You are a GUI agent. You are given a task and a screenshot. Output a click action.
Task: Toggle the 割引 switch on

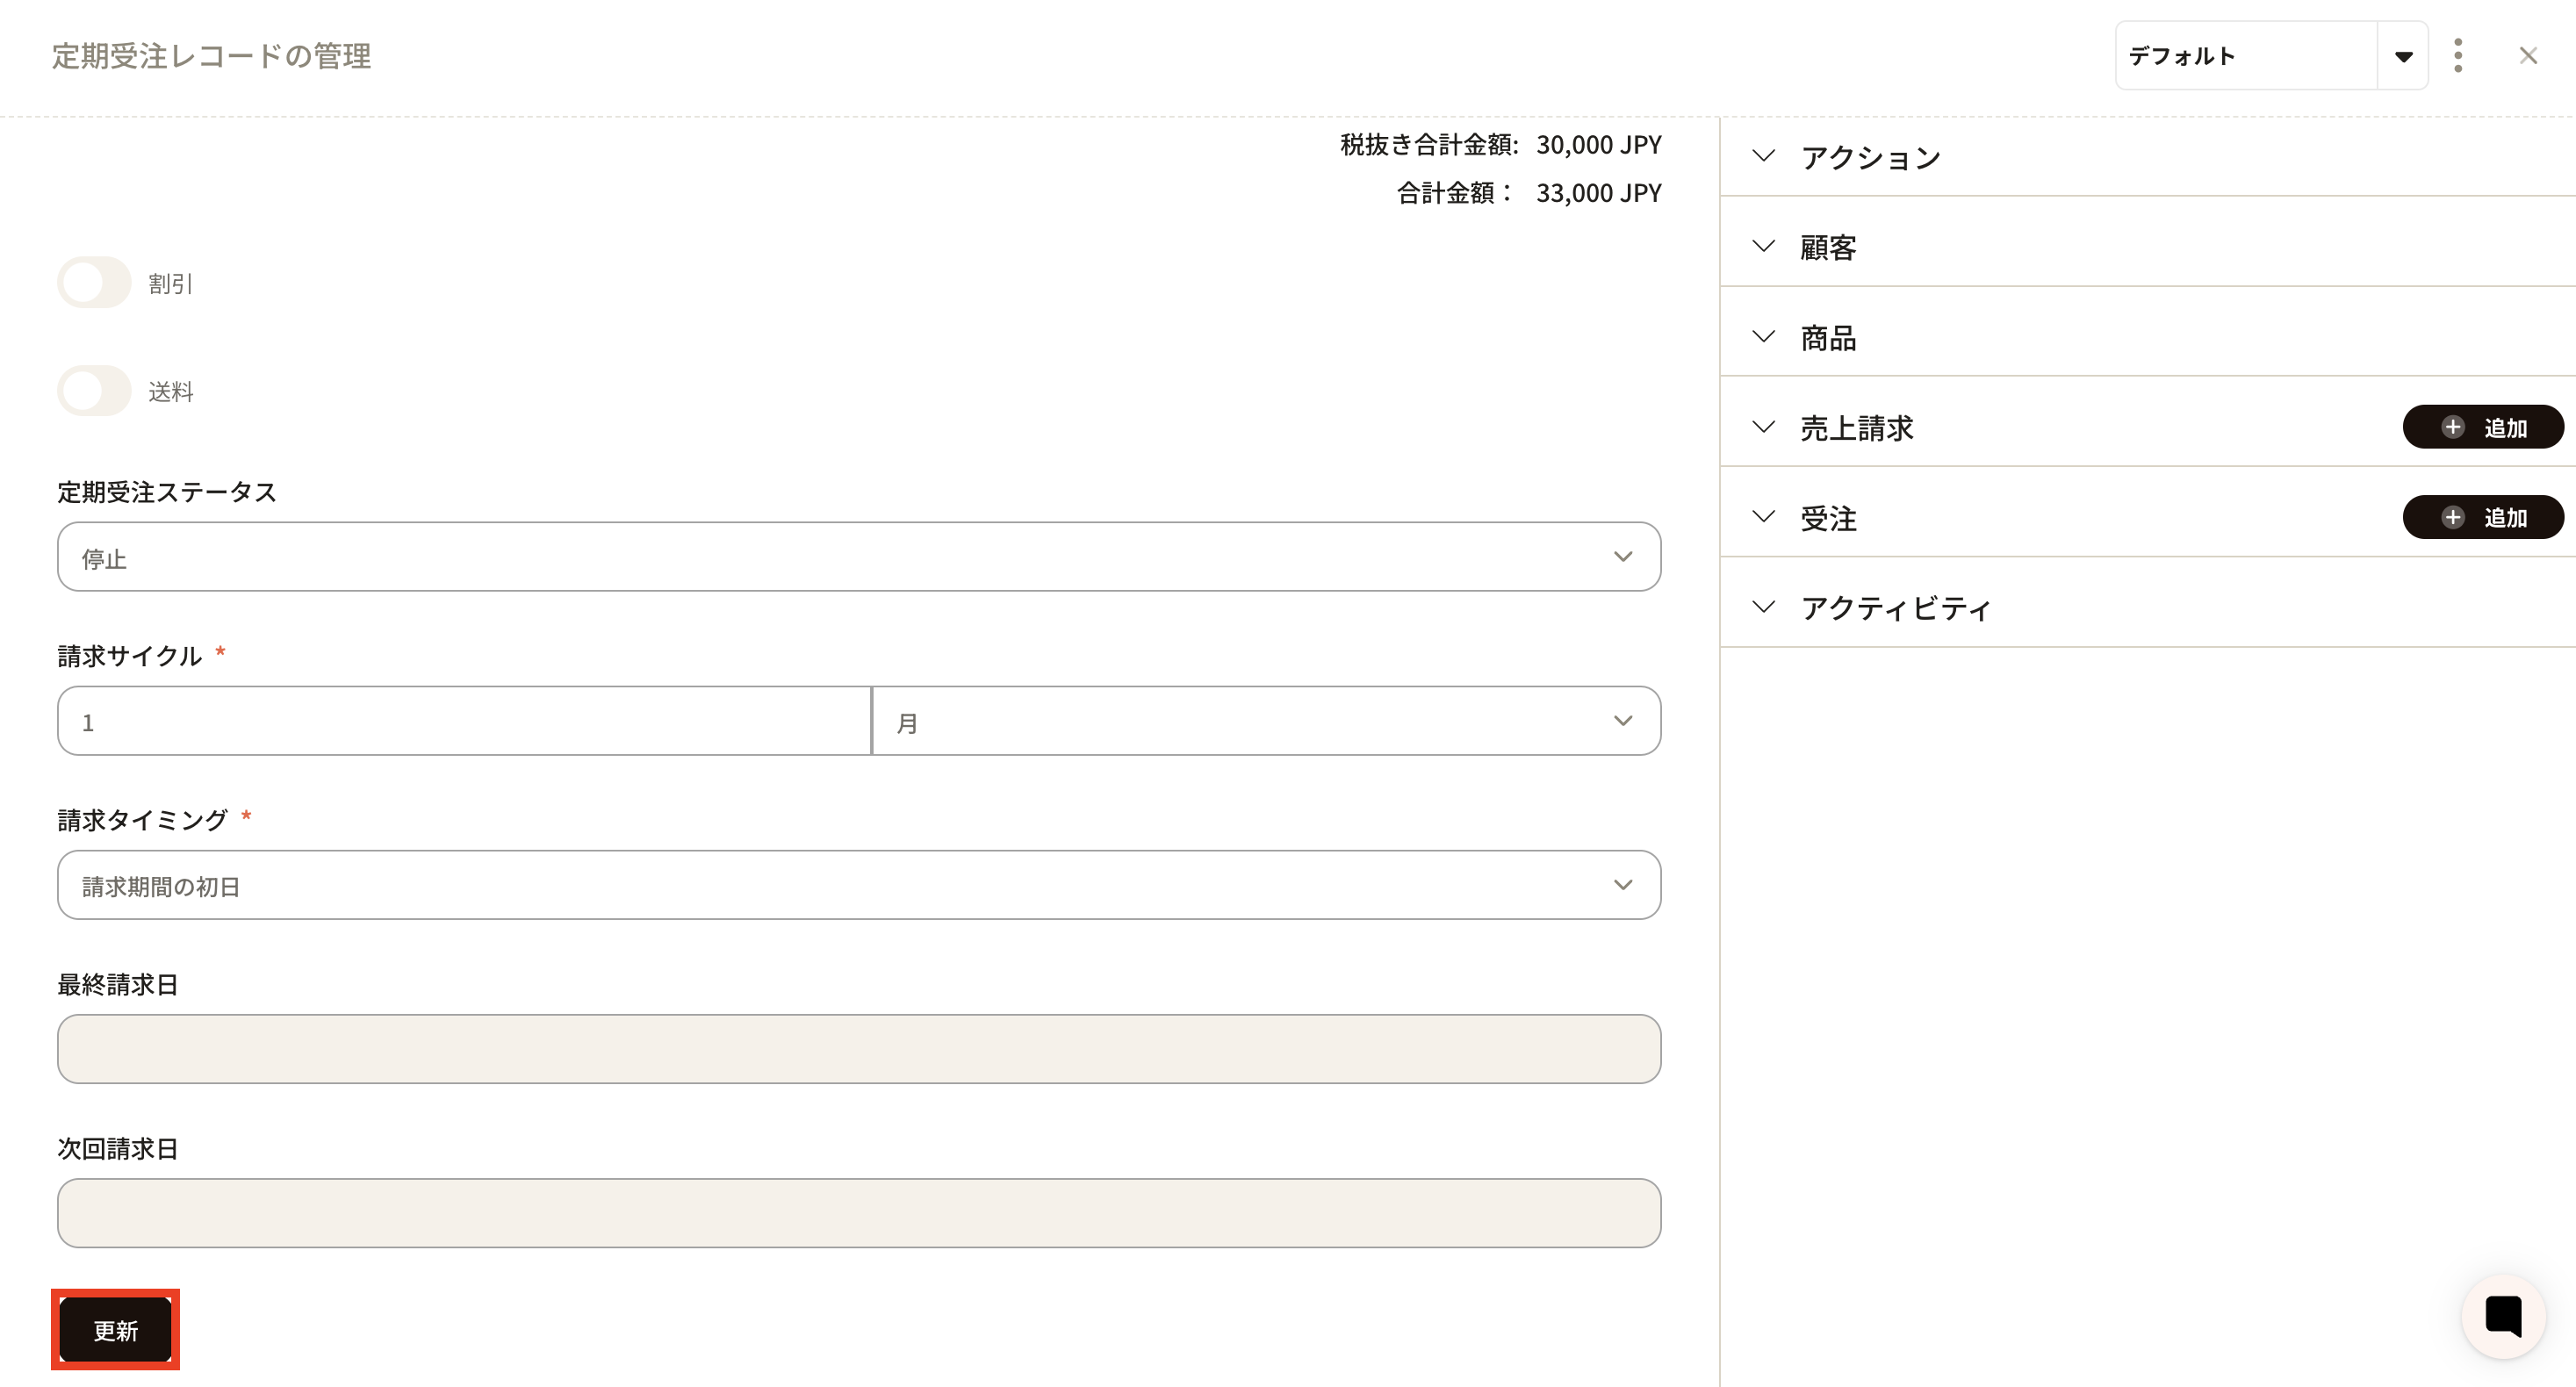[94, 283]
